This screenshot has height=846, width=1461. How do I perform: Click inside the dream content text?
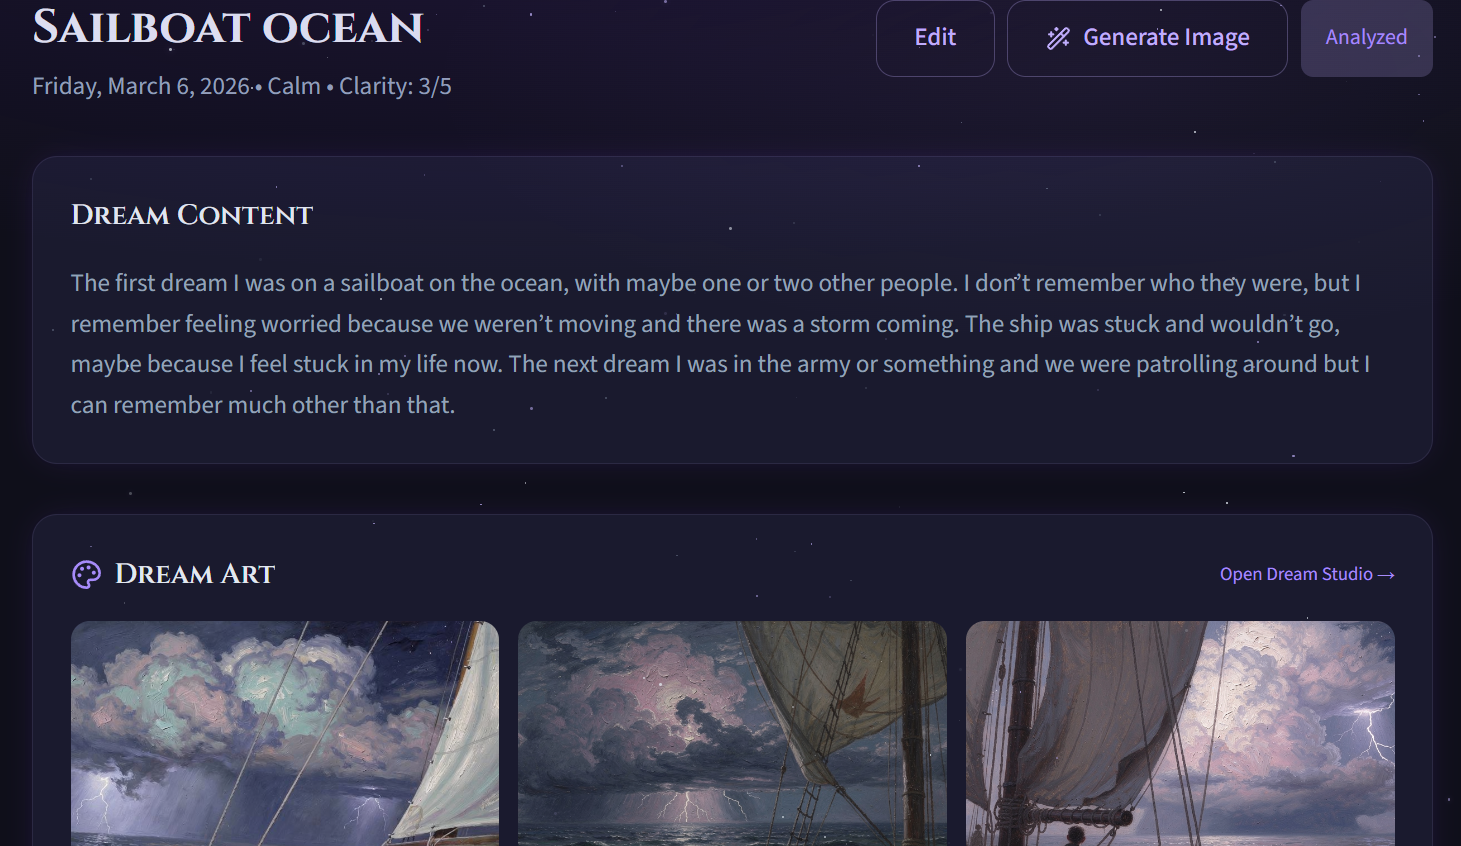[x=700, y=343]
